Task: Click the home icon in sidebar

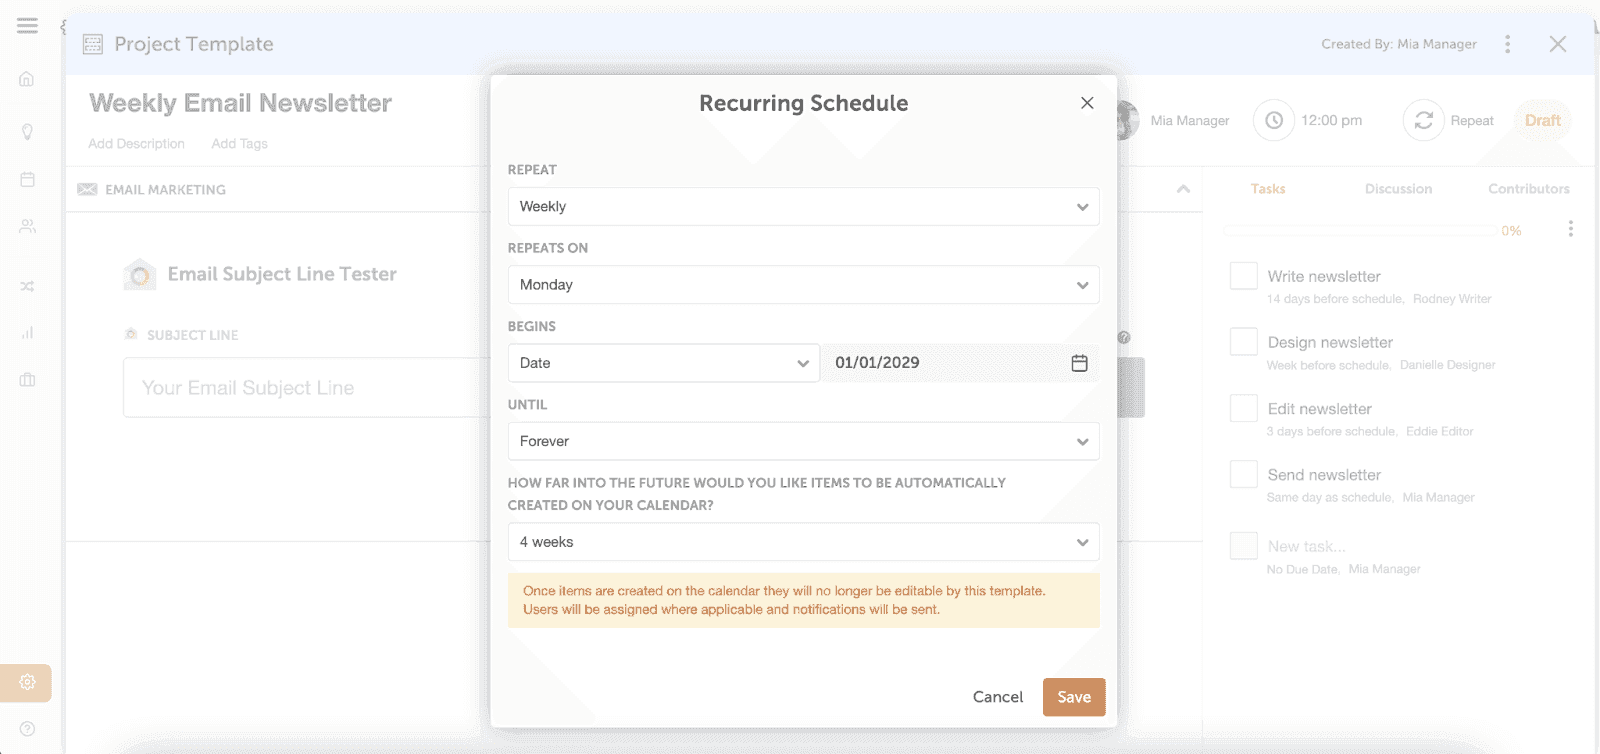Action: (x=27, y=79)
